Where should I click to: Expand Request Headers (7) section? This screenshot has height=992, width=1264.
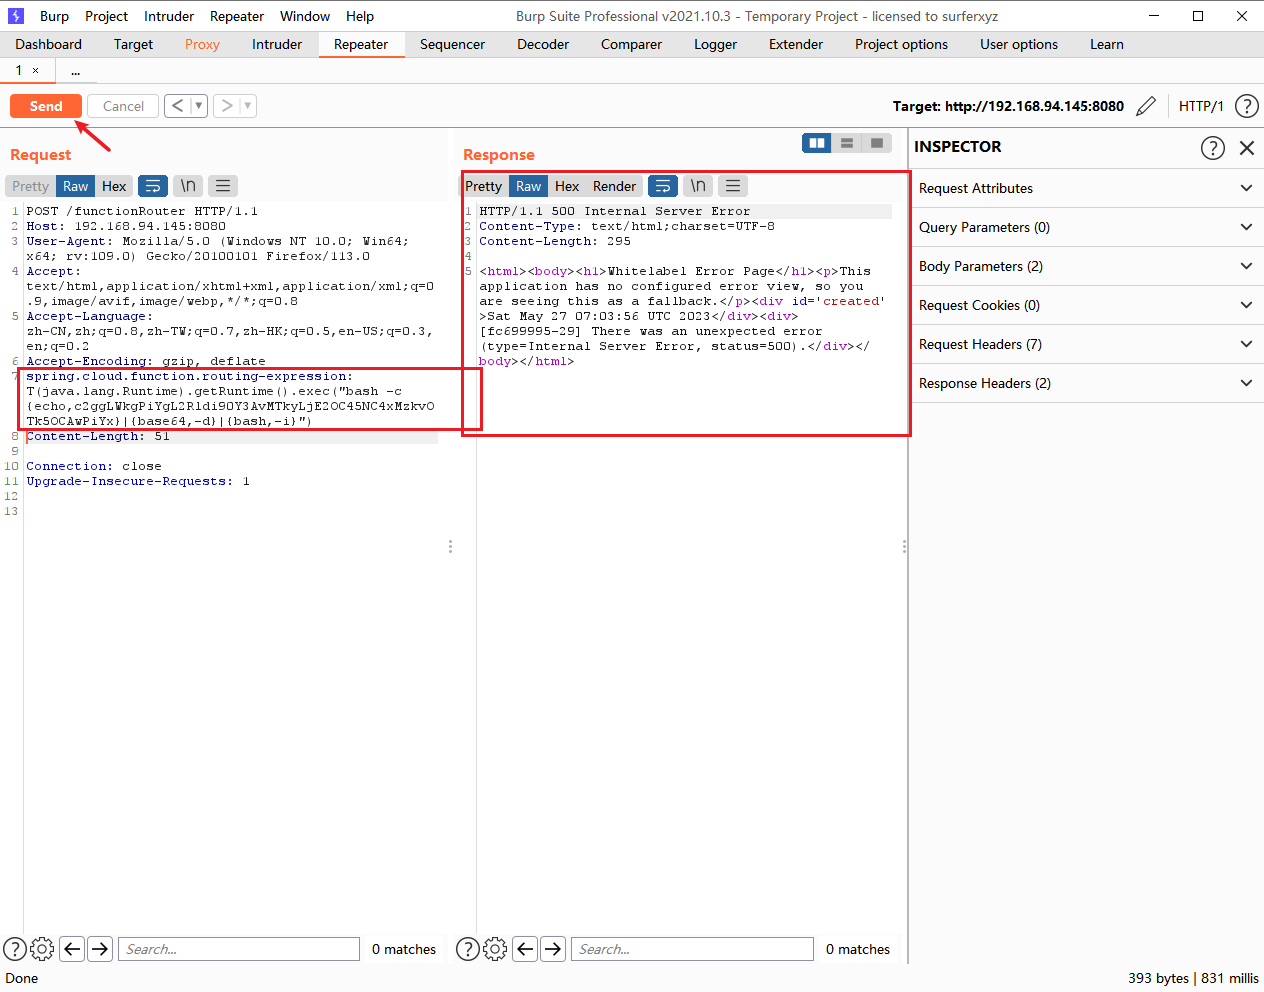[x=1086, y=344]
